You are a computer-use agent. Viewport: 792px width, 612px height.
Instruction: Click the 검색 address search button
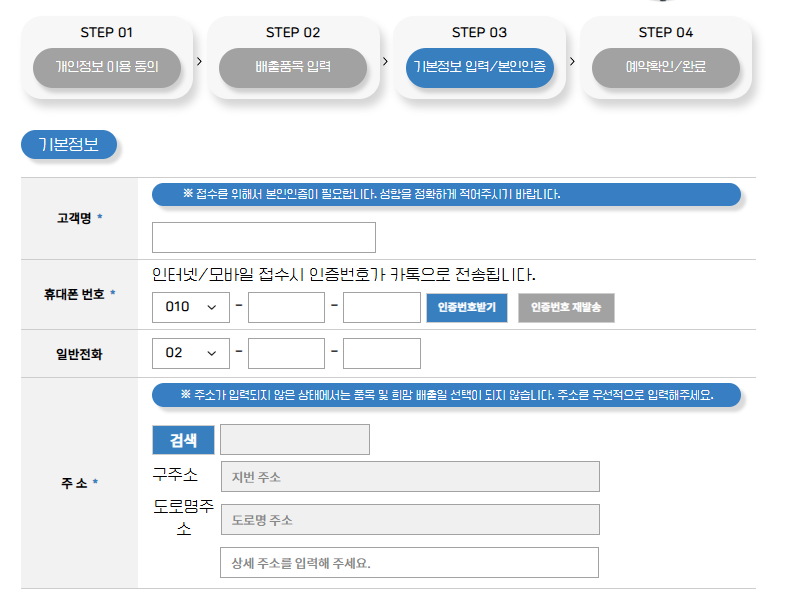pos(183,440)
